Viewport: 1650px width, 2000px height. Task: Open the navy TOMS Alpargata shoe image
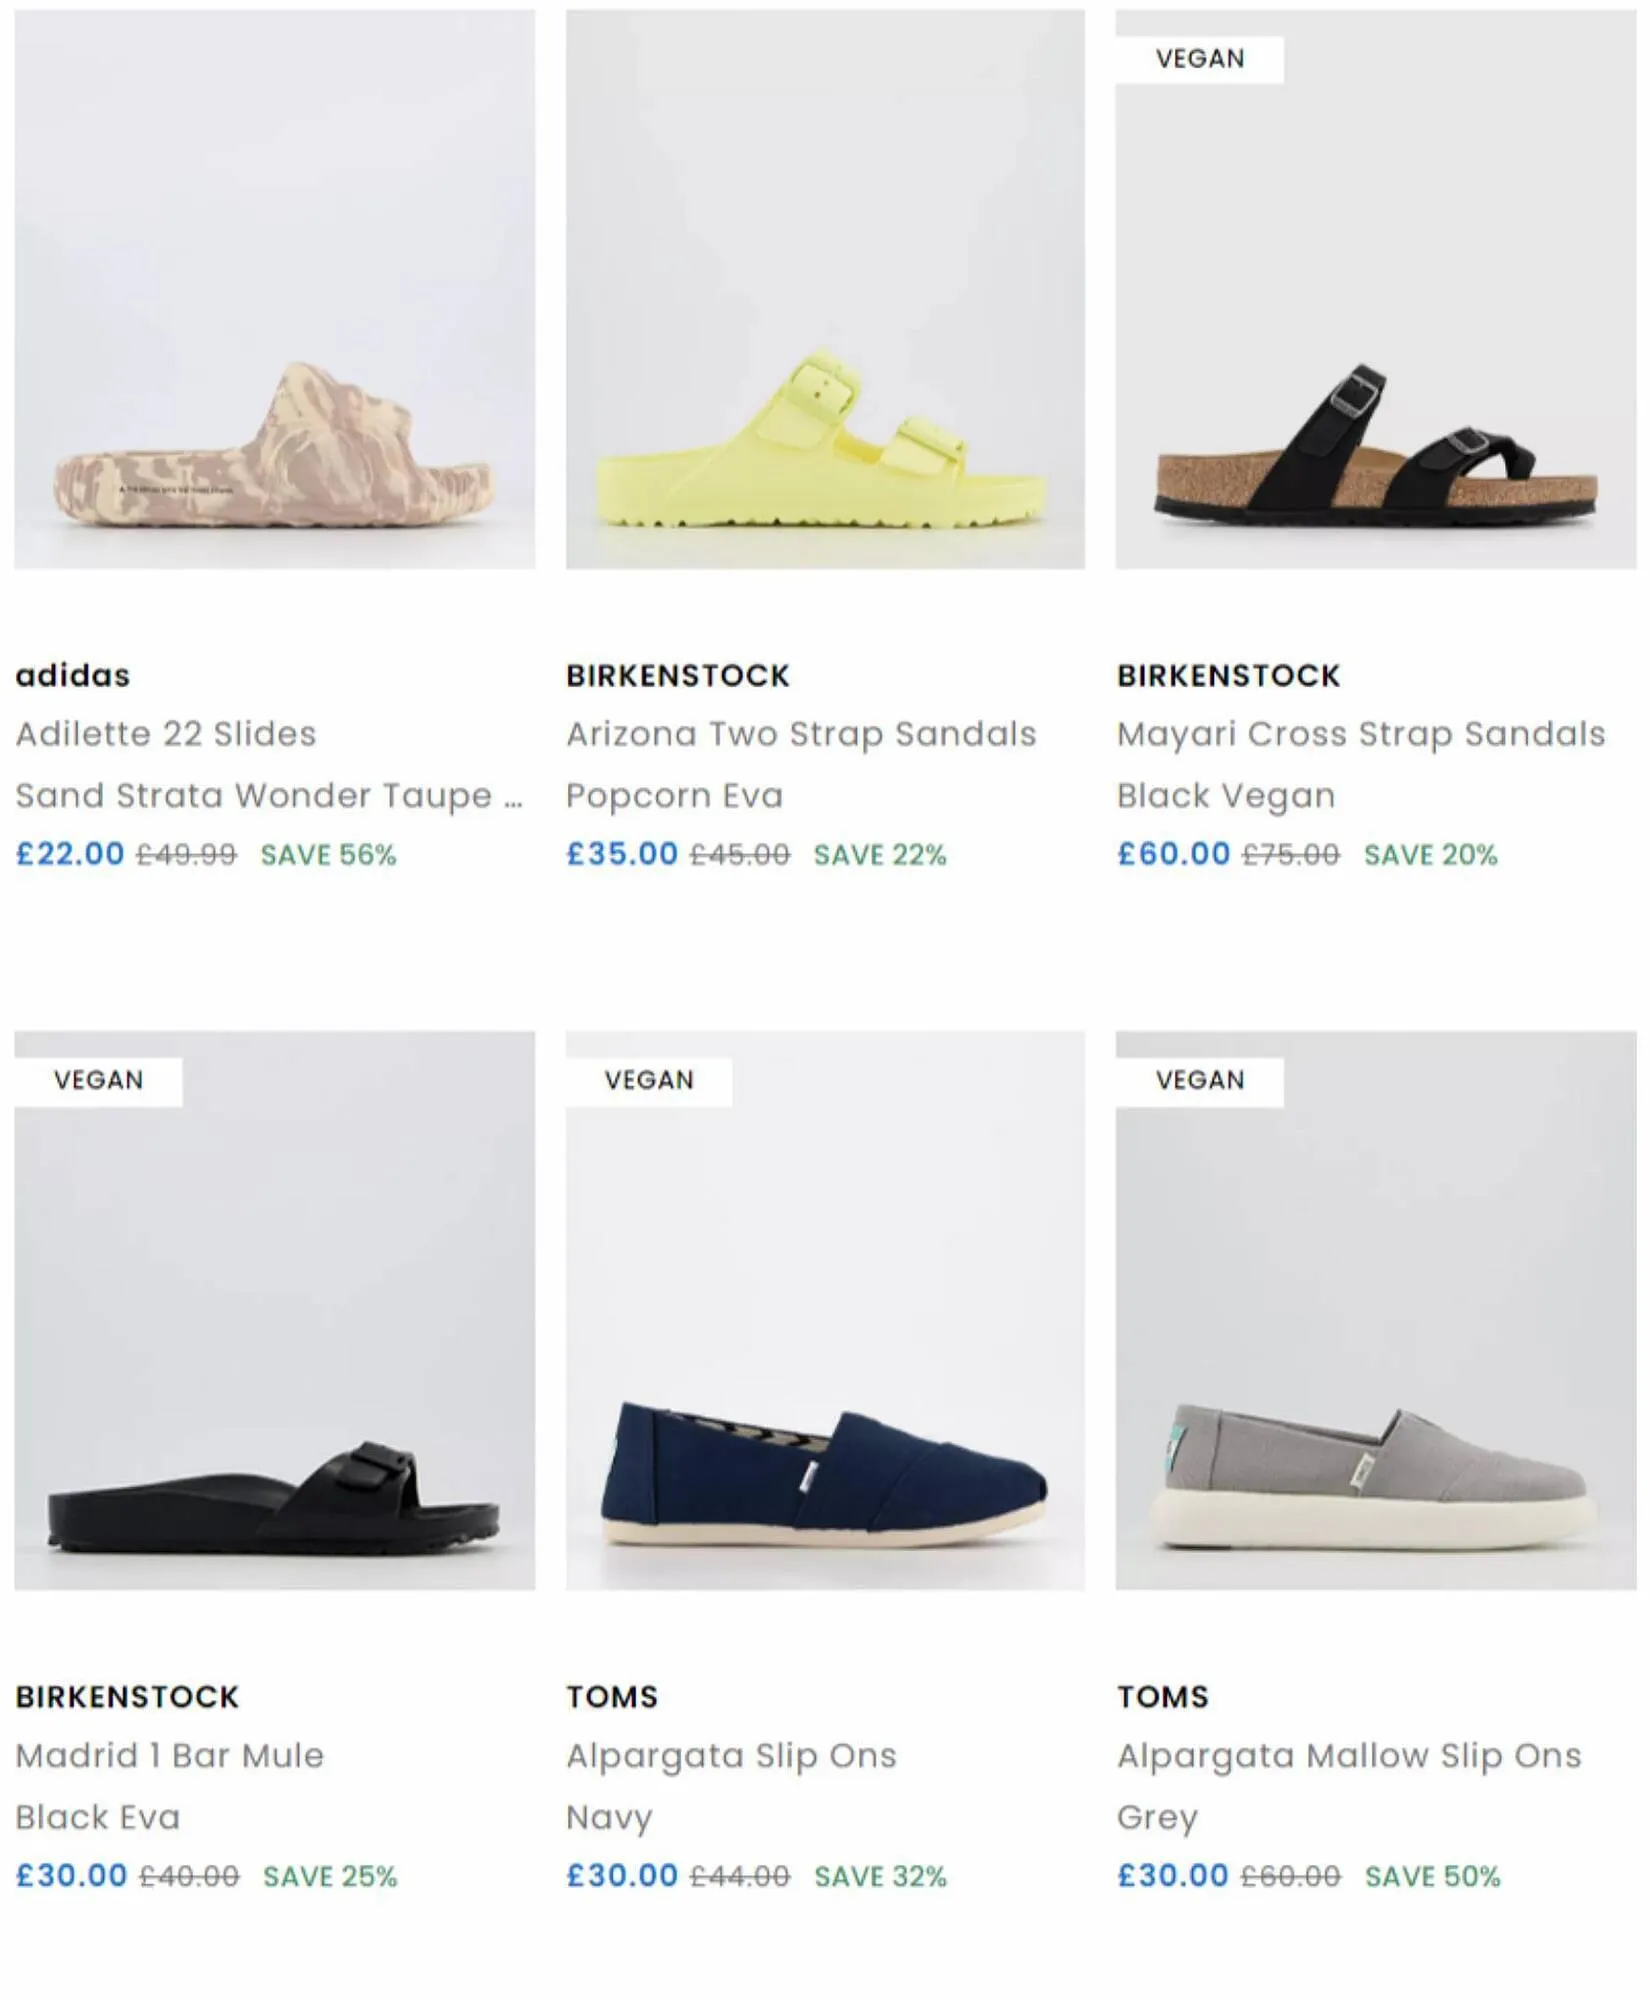(825, 1311)
